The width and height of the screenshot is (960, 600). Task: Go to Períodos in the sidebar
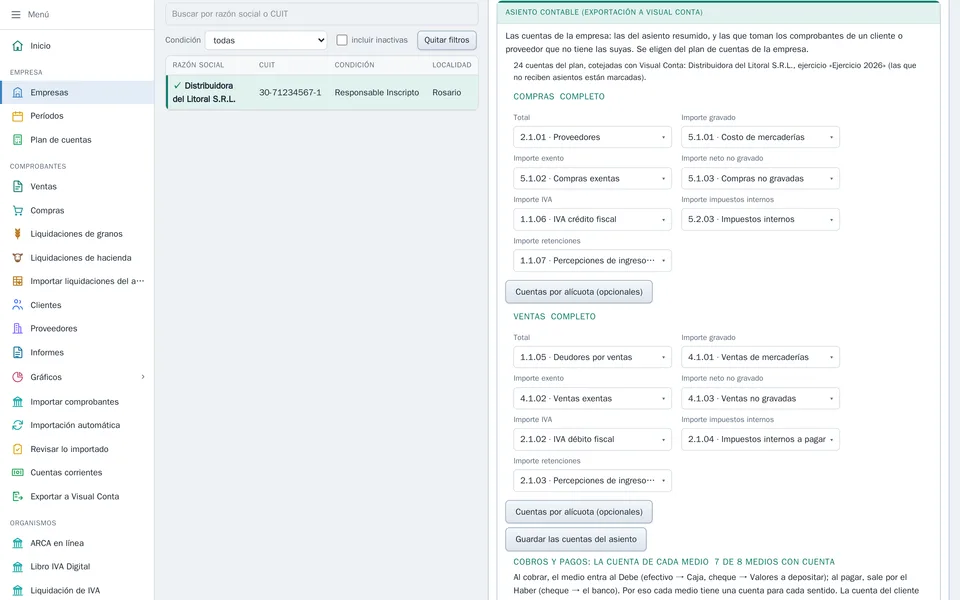[77, 116]
